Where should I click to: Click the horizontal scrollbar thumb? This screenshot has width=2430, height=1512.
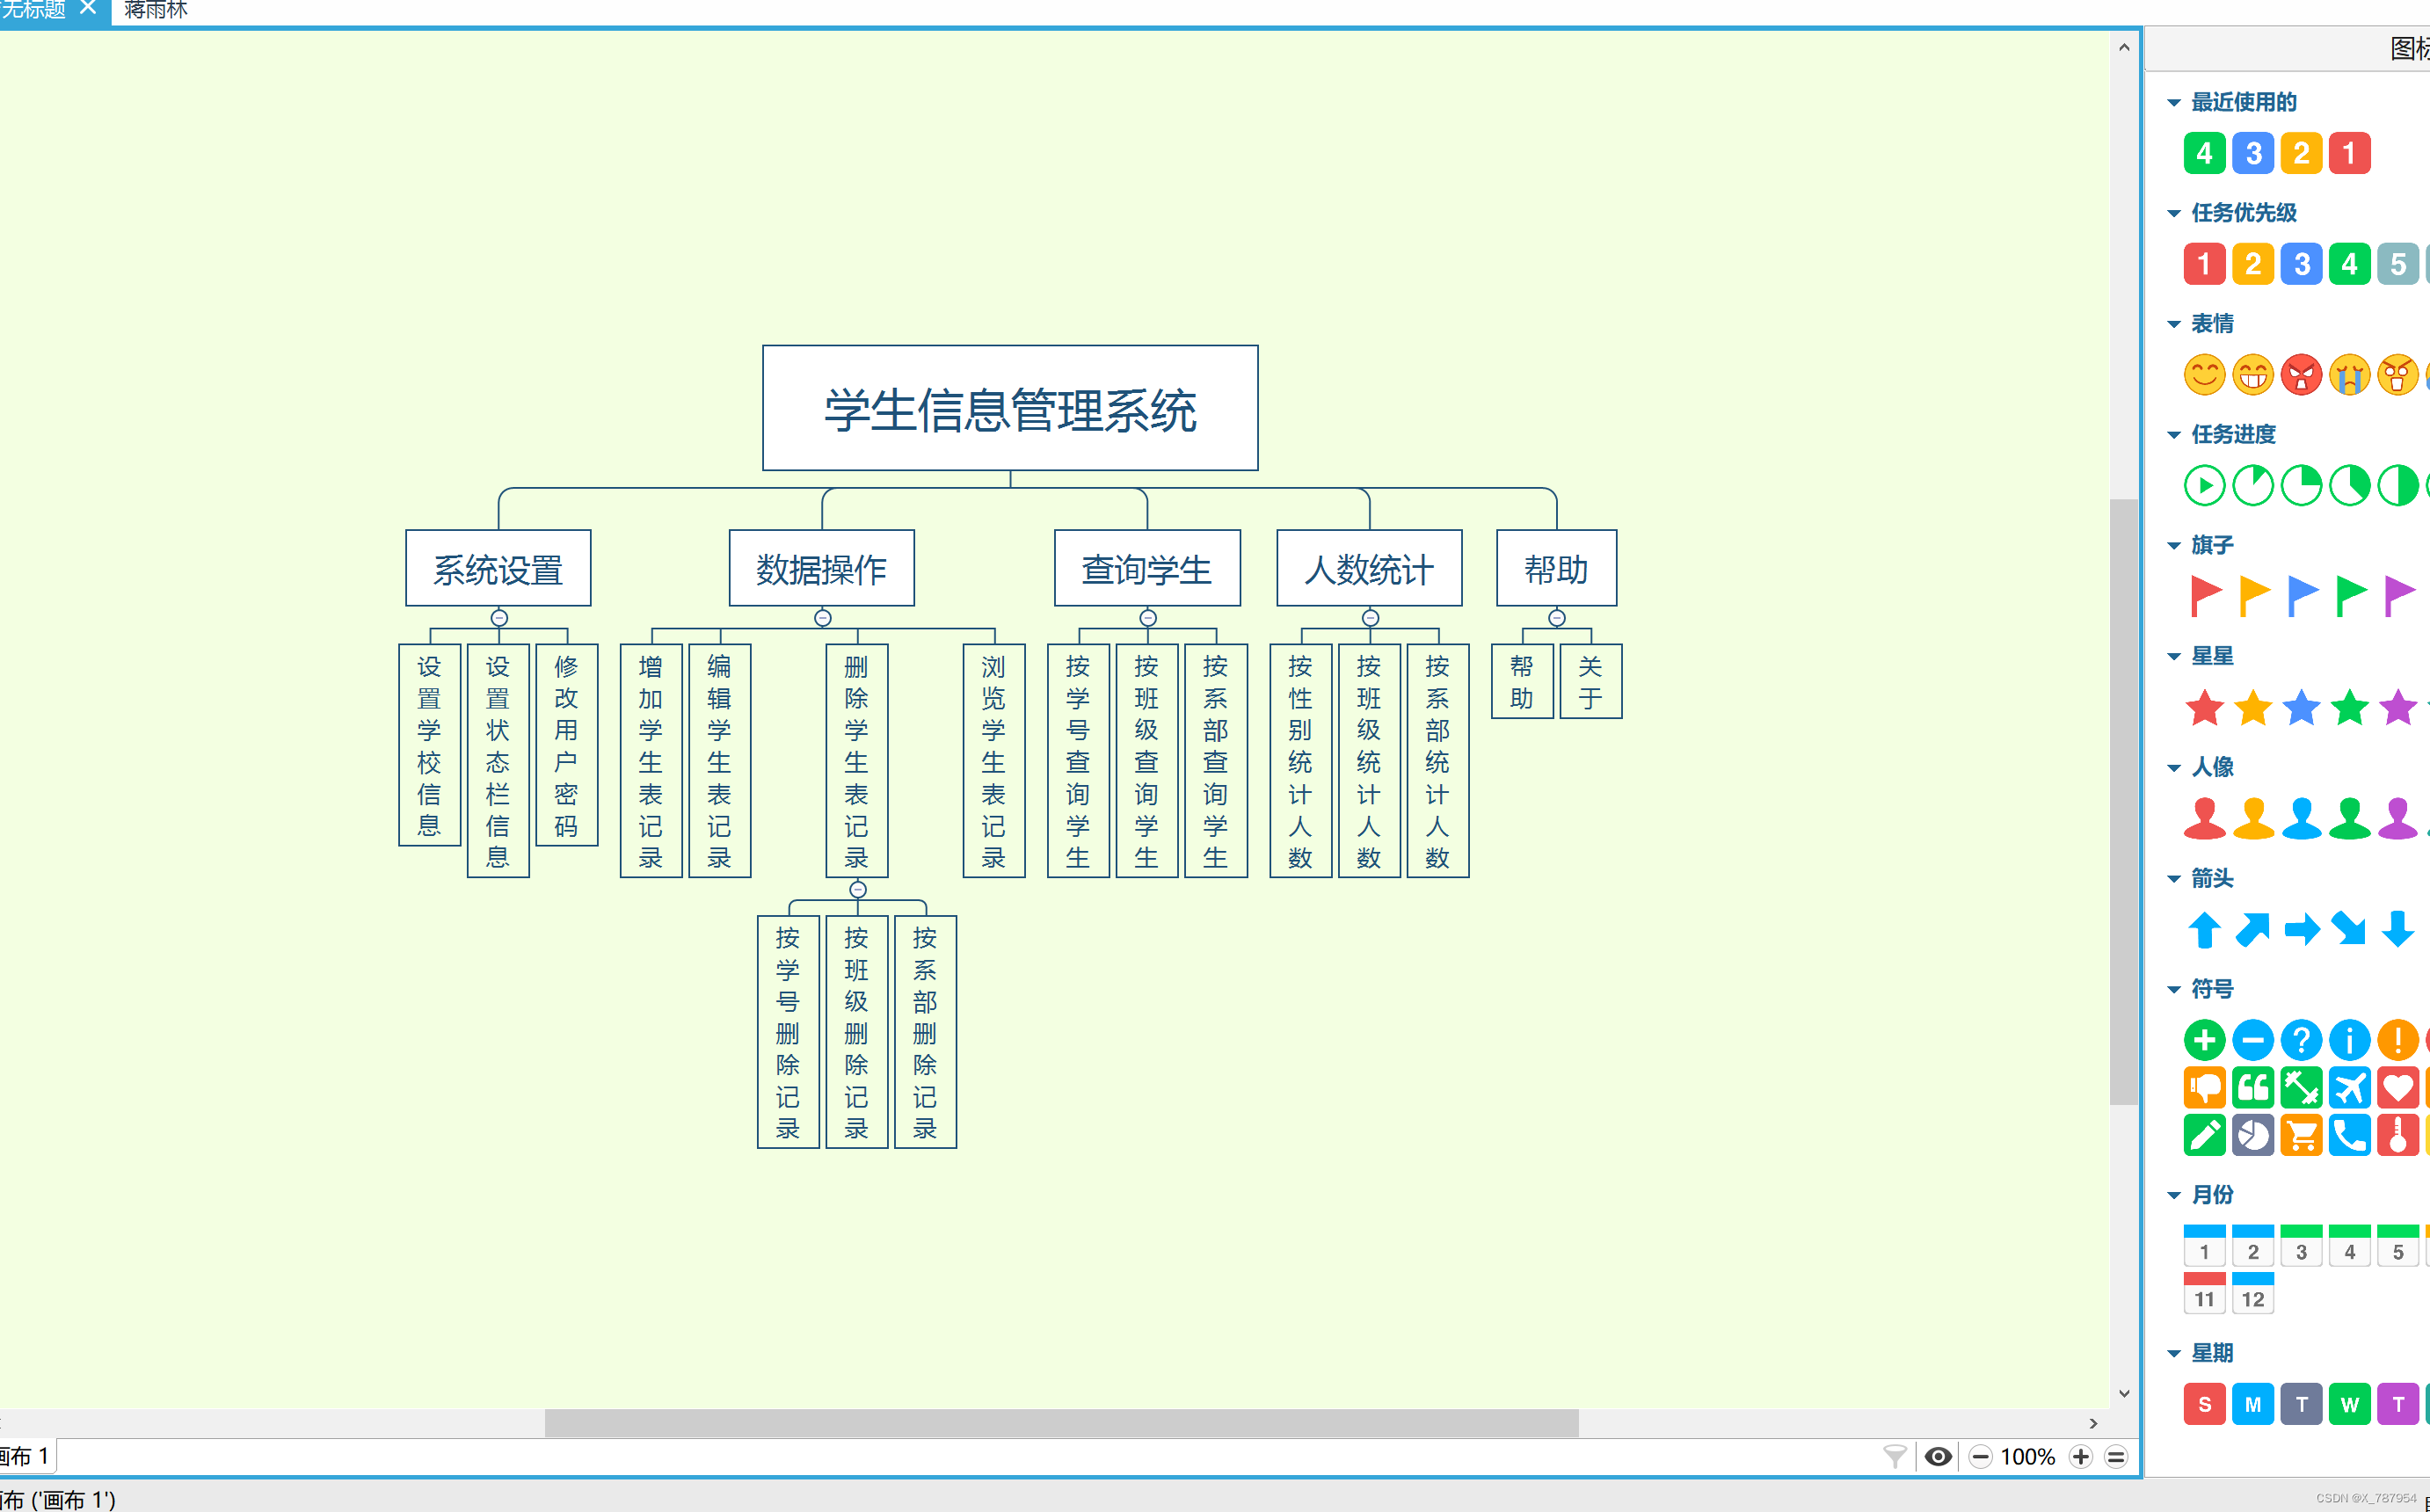pyautogui.click(x=1061, y=1423)
